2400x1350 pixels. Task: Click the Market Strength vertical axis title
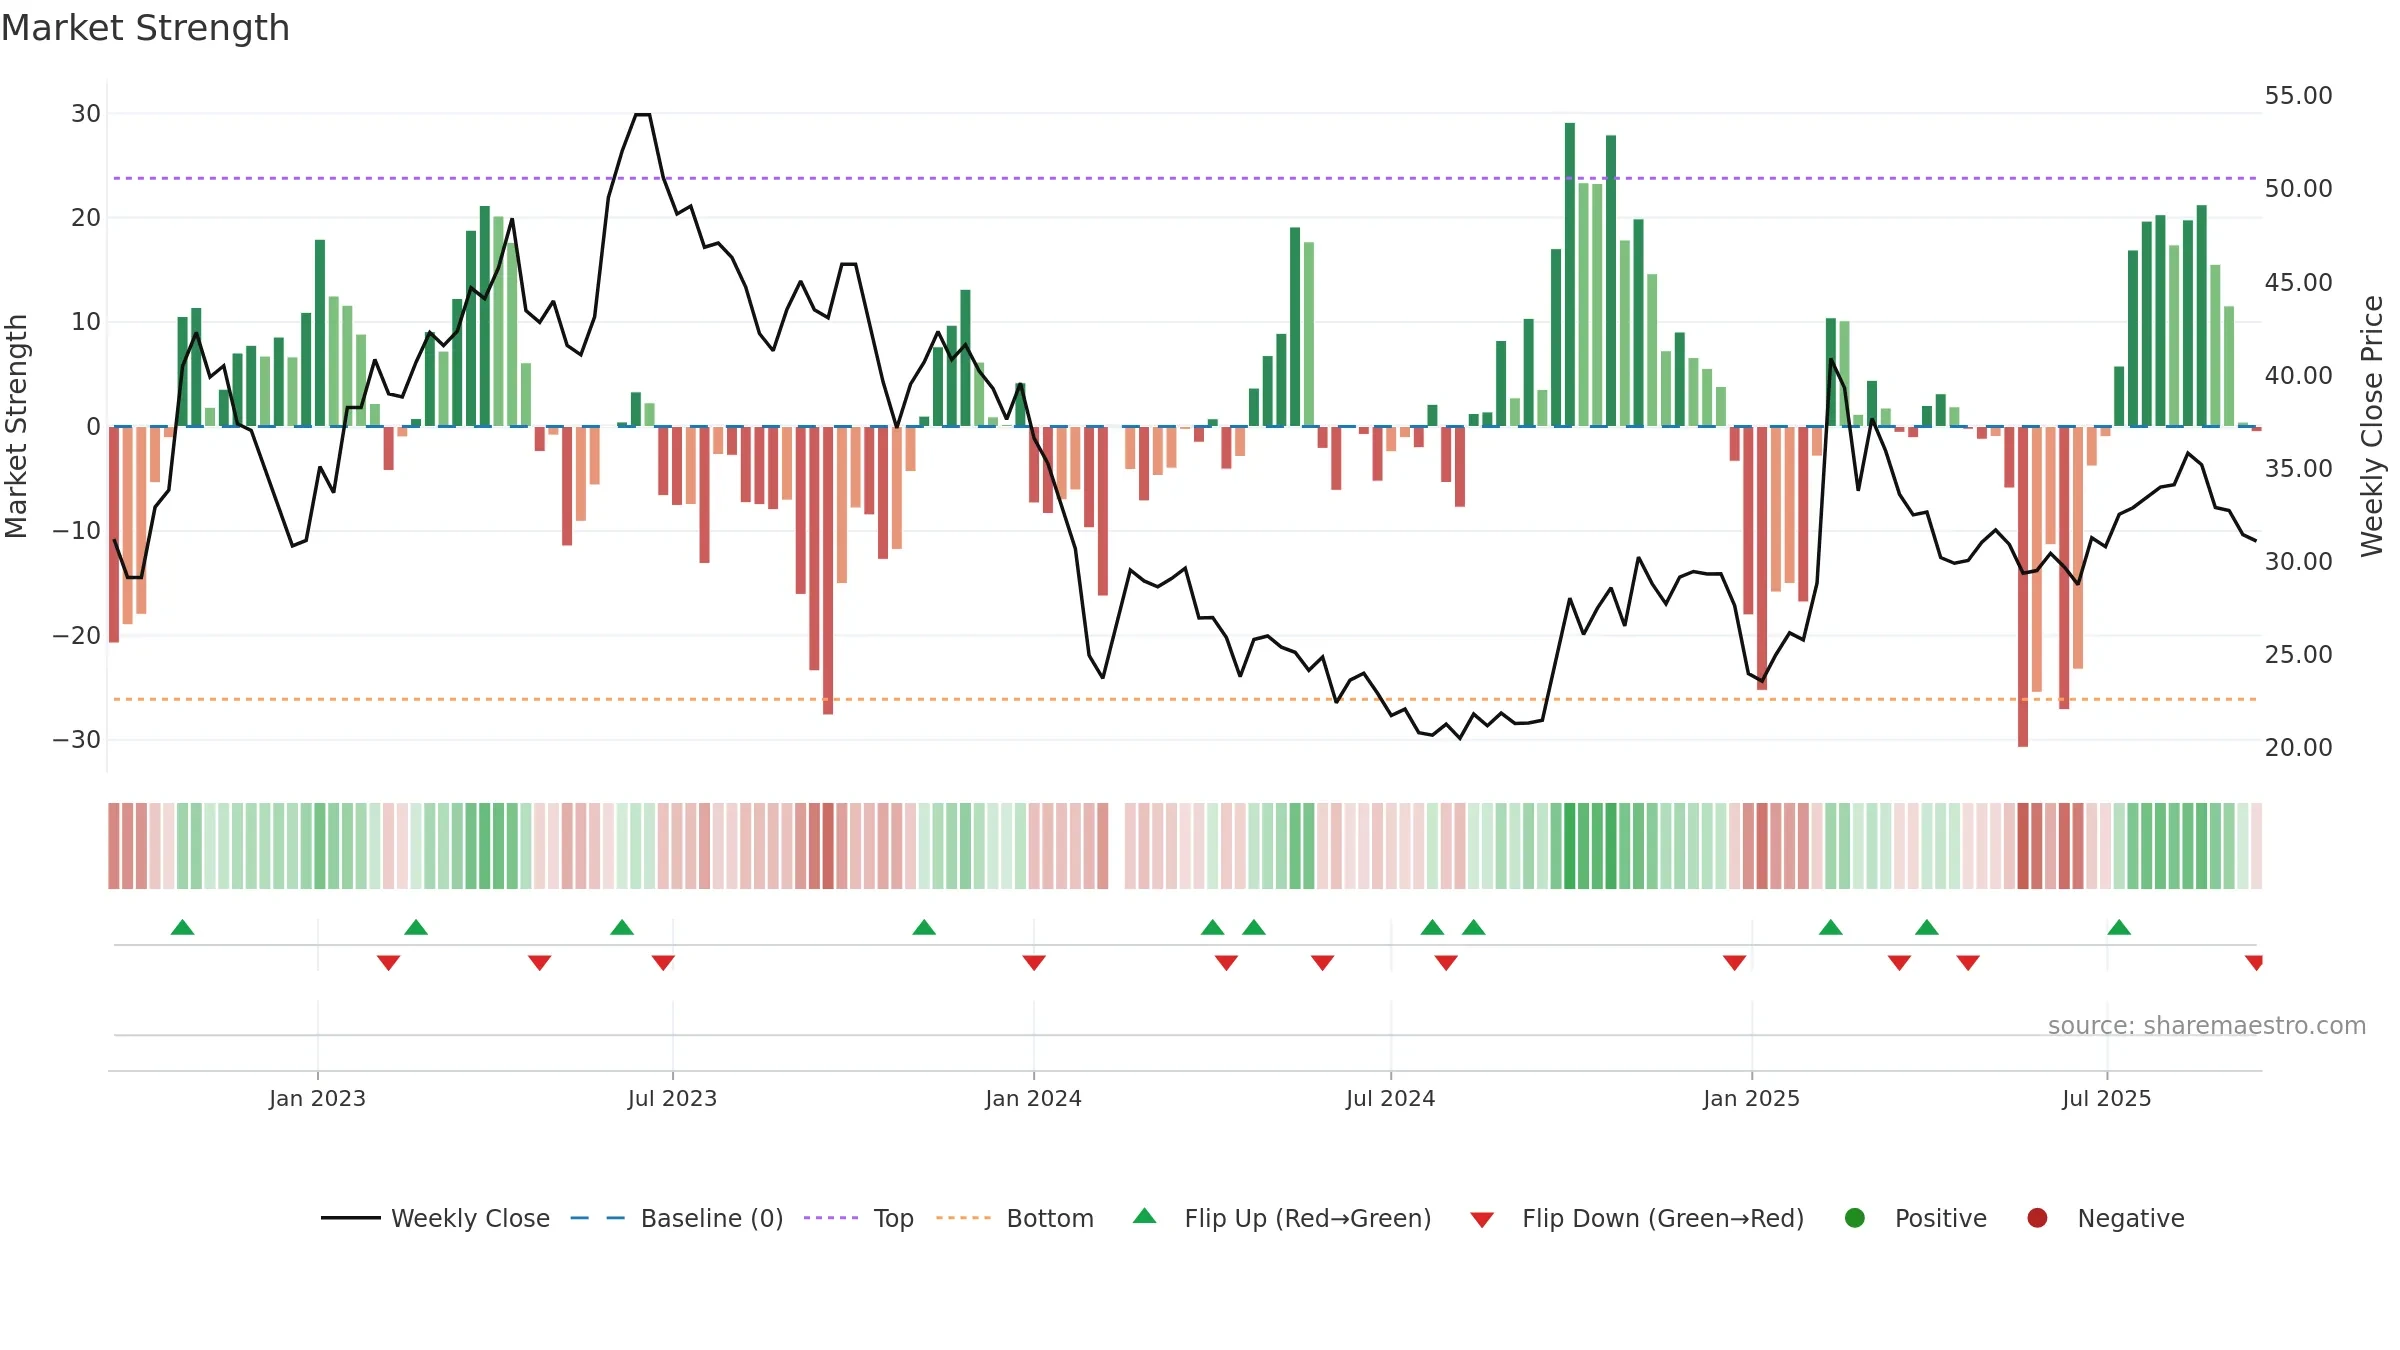pos(16,426)
